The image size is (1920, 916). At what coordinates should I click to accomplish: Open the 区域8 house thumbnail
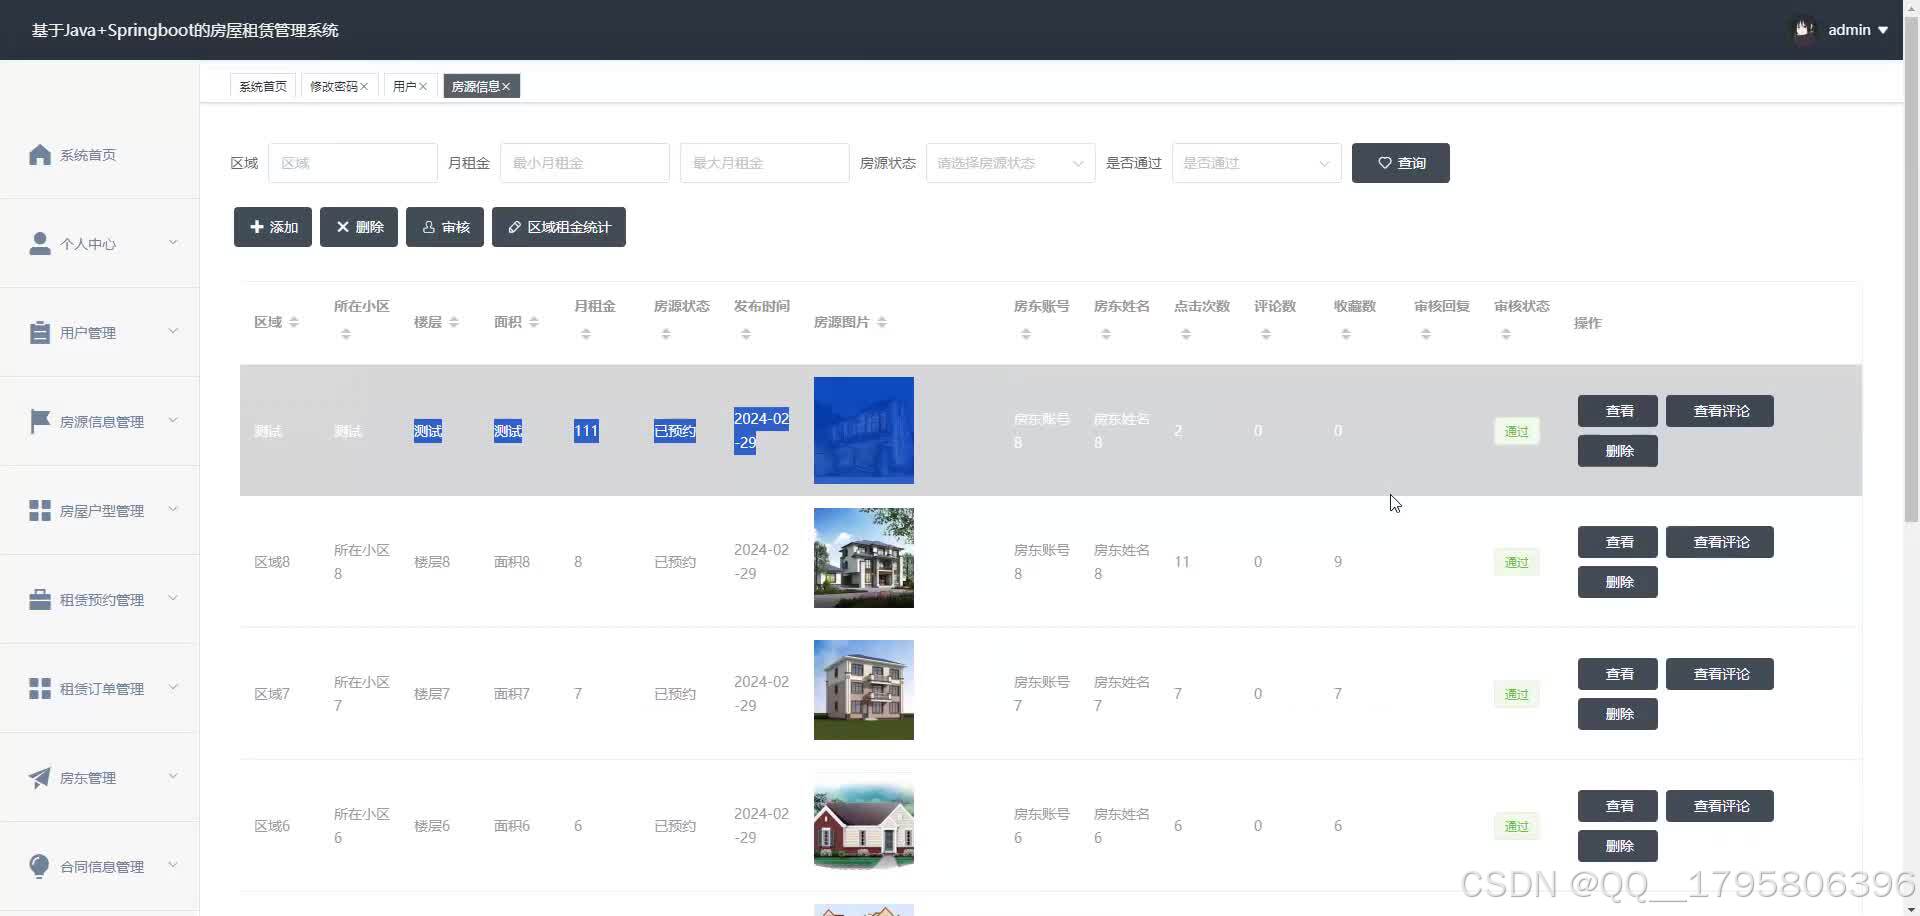[864, 558]
